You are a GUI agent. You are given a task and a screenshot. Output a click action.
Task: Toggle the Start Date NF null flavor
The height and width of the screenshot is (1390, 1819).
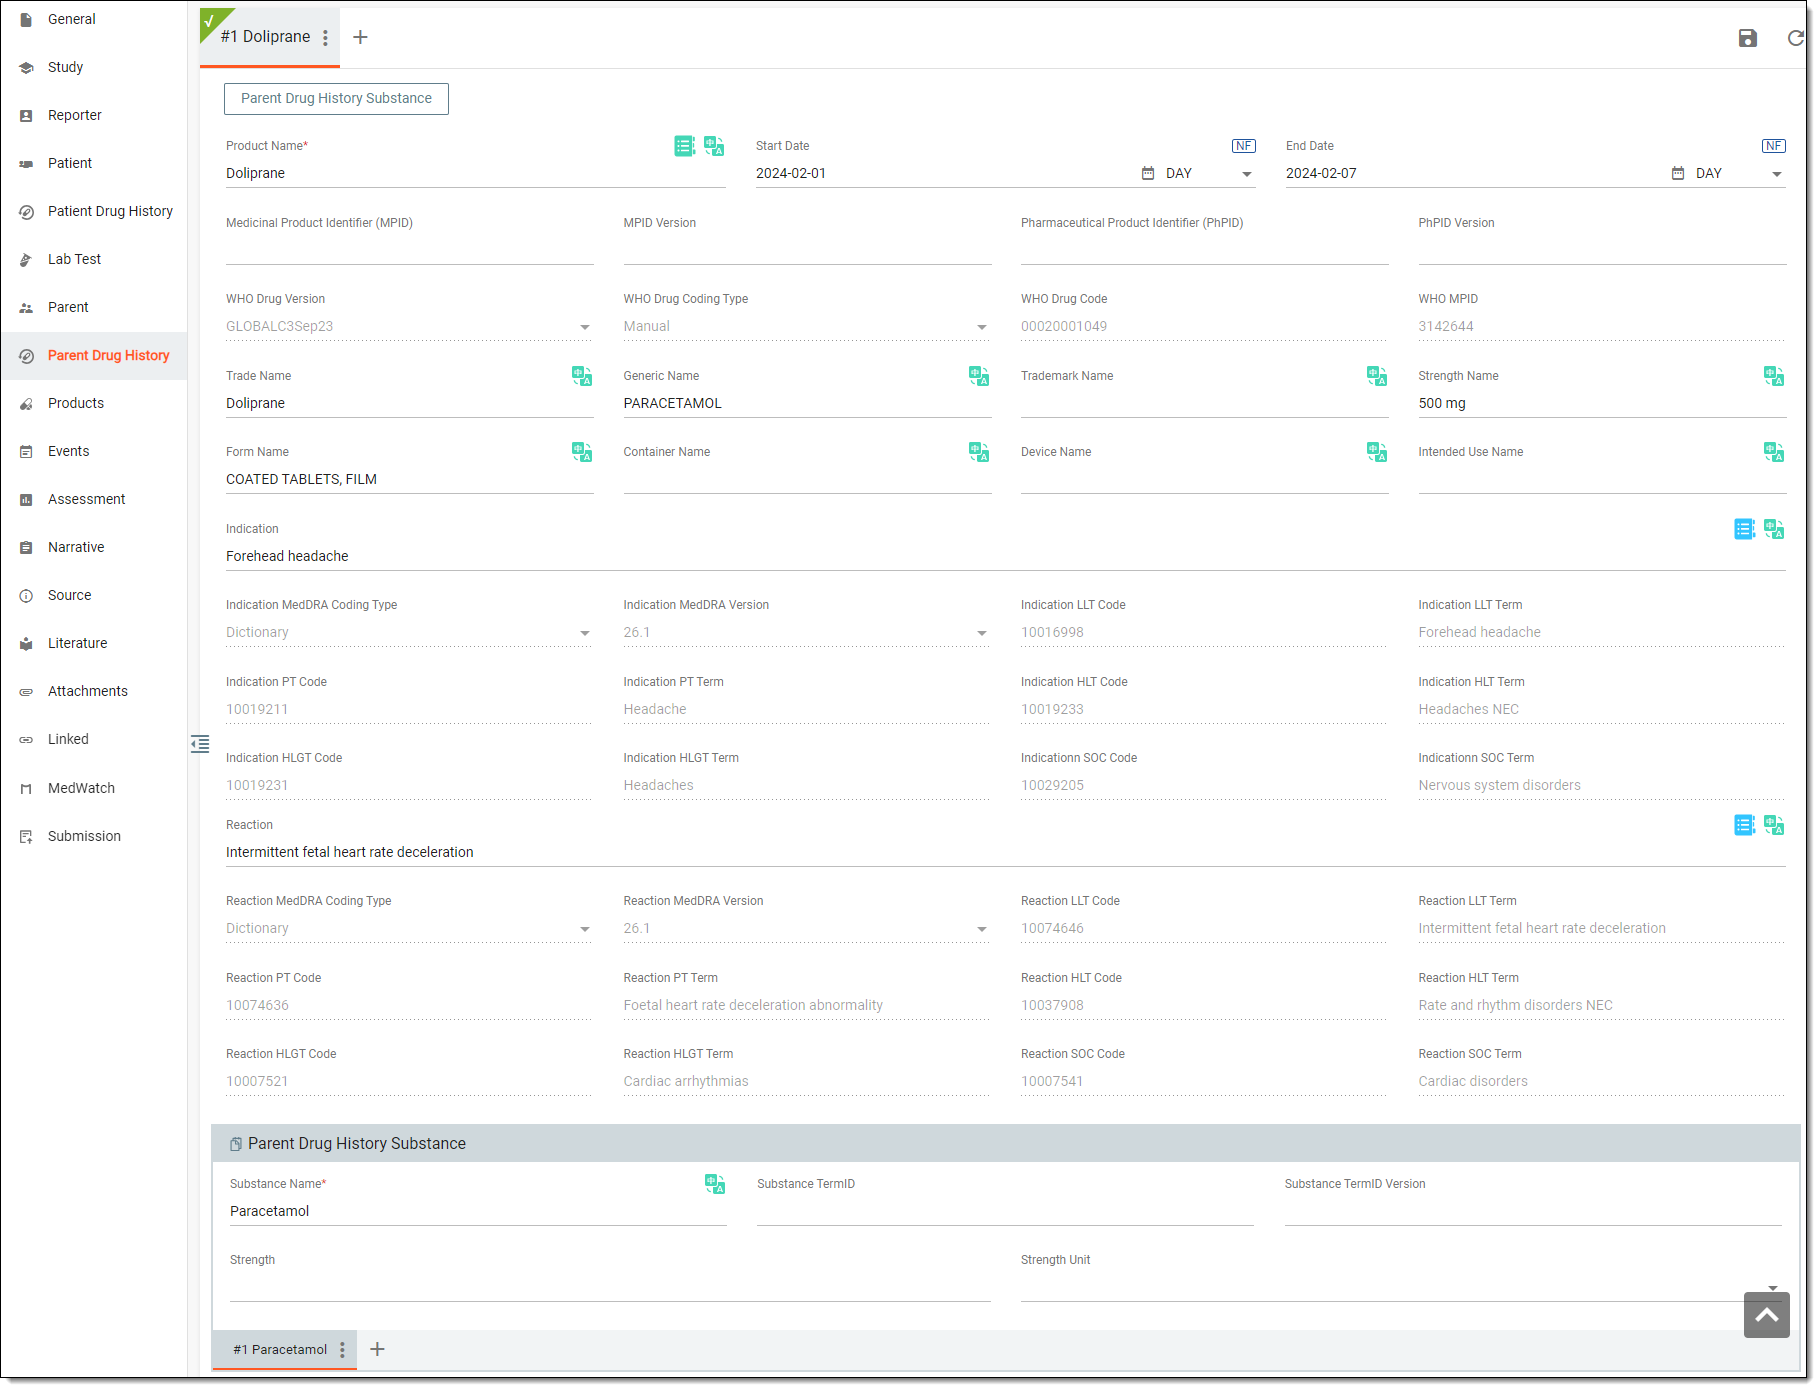coord(1243,146)
